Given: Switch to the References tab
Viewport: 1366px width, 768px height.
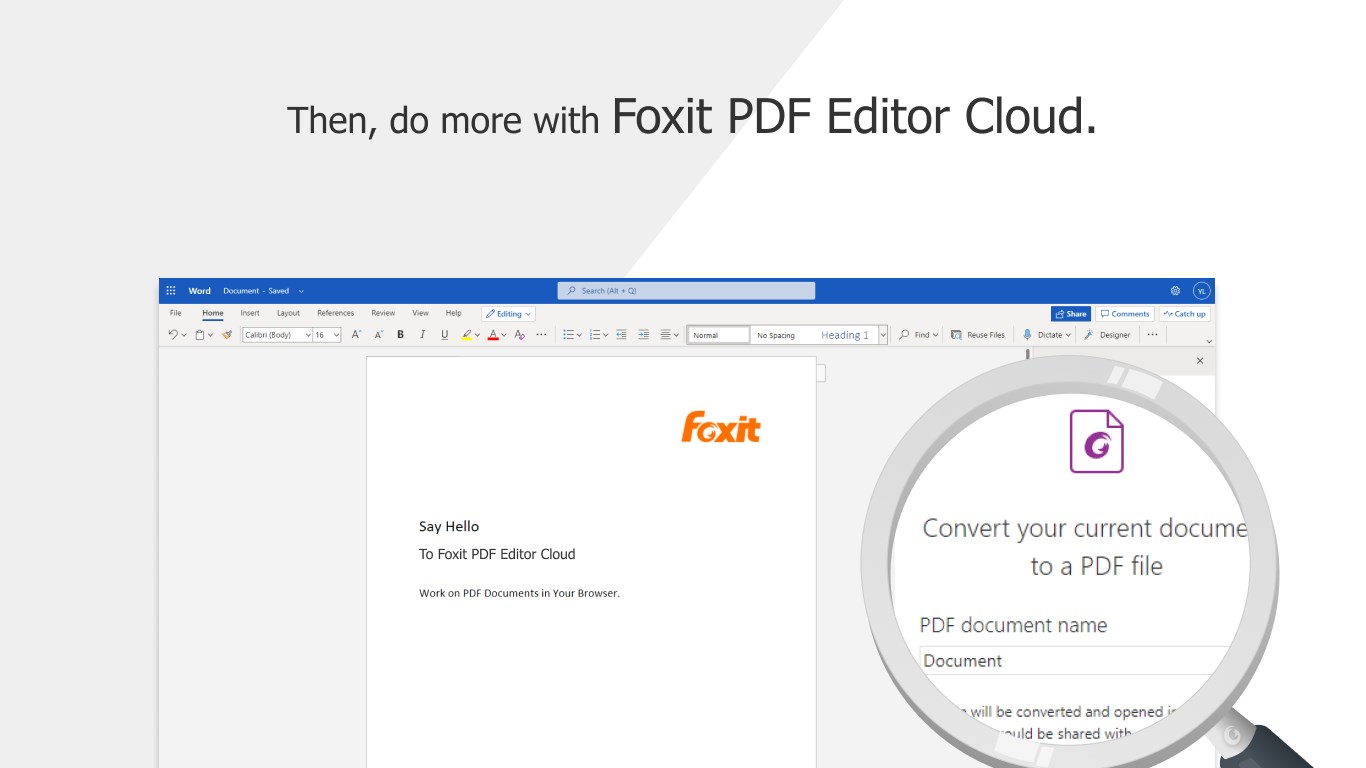Looking at the screenshot, I should (x=335, y=313).
